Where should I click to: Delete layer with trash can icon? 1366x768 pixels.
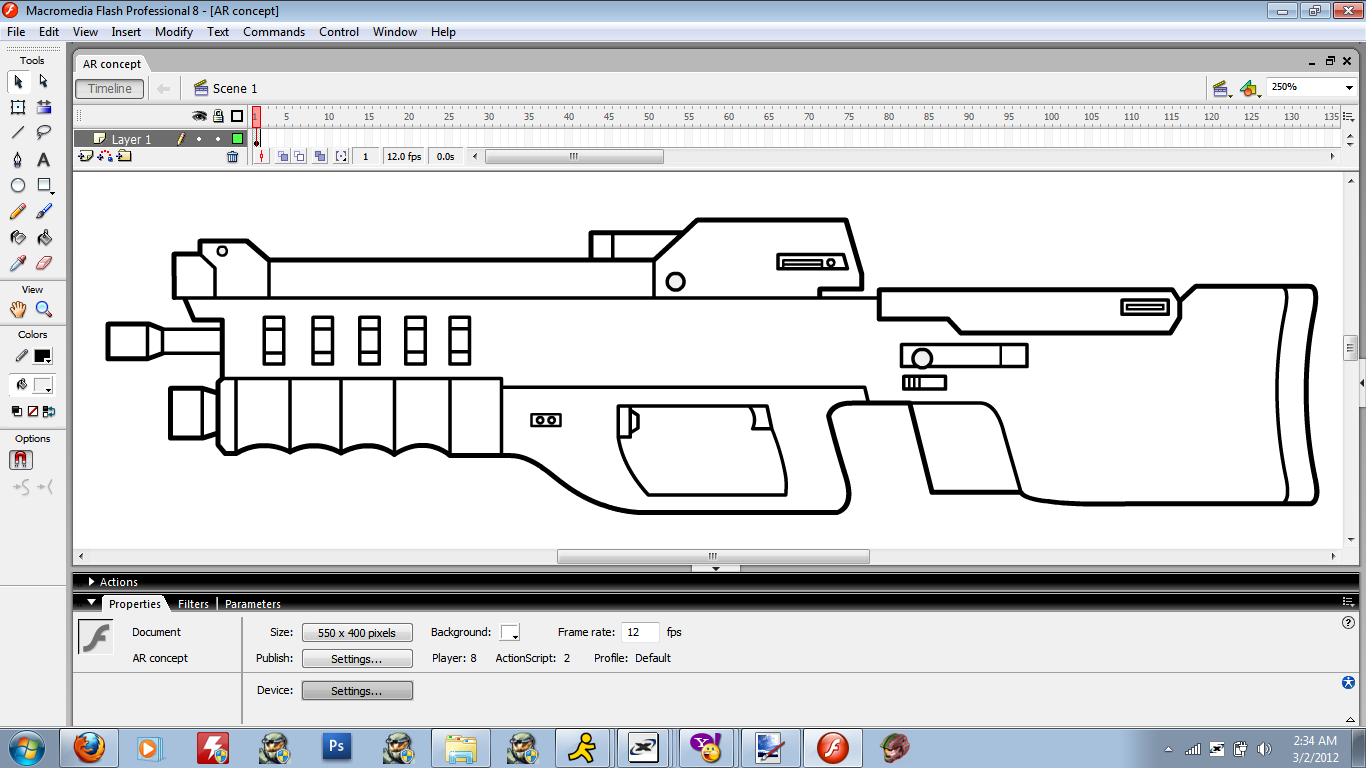click(x=233, y=157)
